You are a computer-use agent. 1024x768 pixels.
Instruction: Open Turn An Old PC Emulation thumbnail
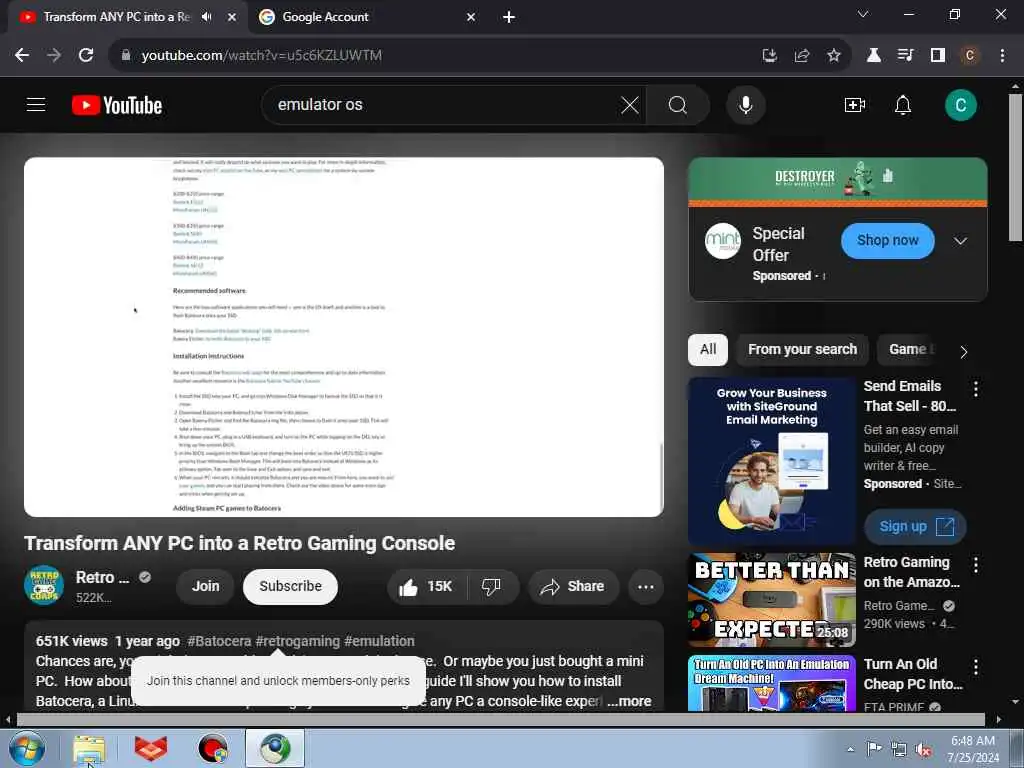coord(772,683)
